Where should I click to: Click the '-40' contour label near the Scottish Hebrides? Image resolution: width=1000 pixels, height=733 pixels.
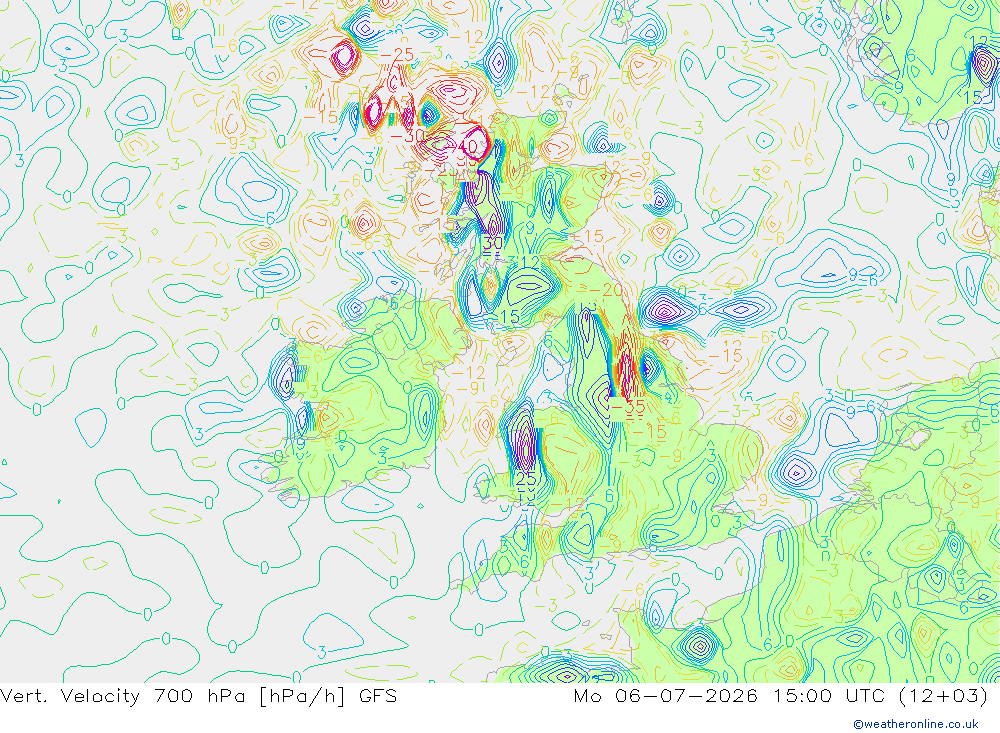[x=462, y=147]
